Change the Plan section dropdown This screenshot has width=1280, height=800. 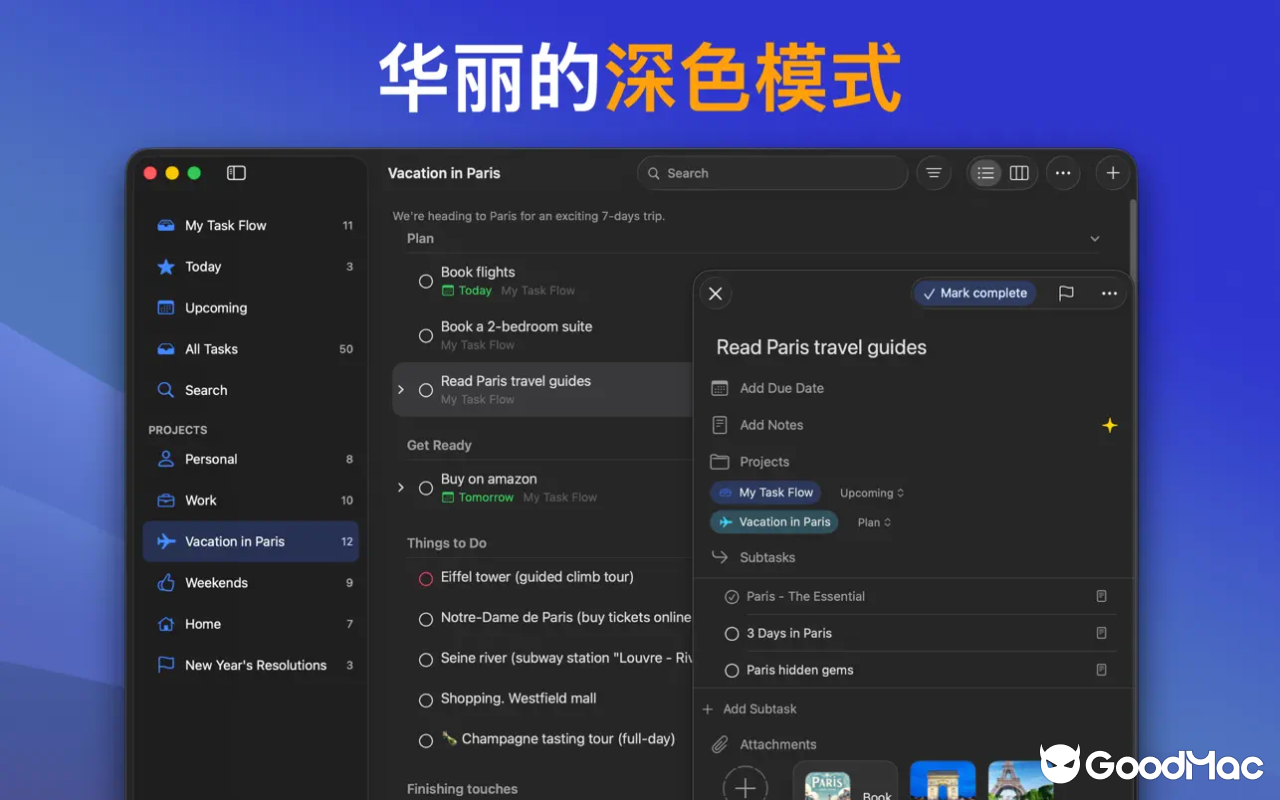click(874, 522)
